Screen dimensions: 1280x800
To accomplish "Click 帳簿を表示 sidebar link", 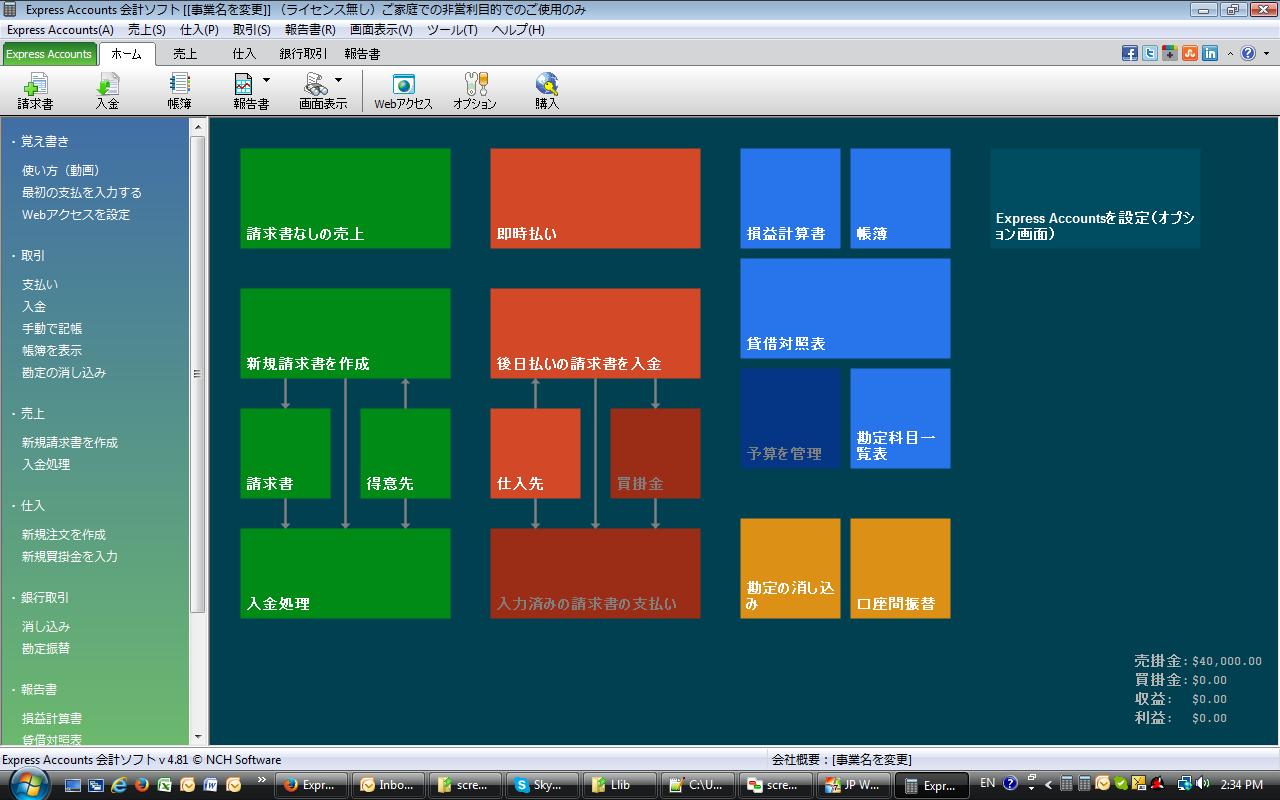I will click(52, 351).
